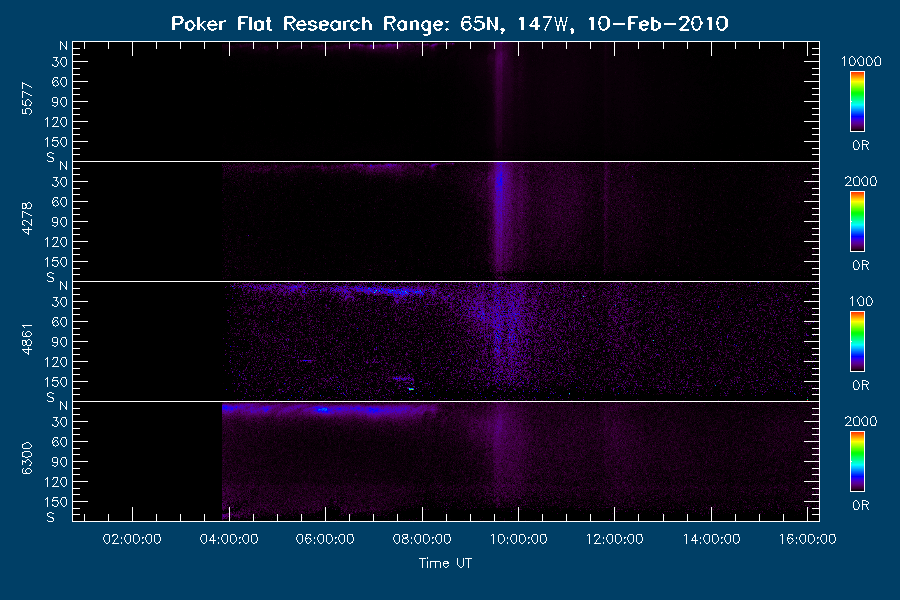Click the bright blue band in 6300 panel

[x=327, y=409]
